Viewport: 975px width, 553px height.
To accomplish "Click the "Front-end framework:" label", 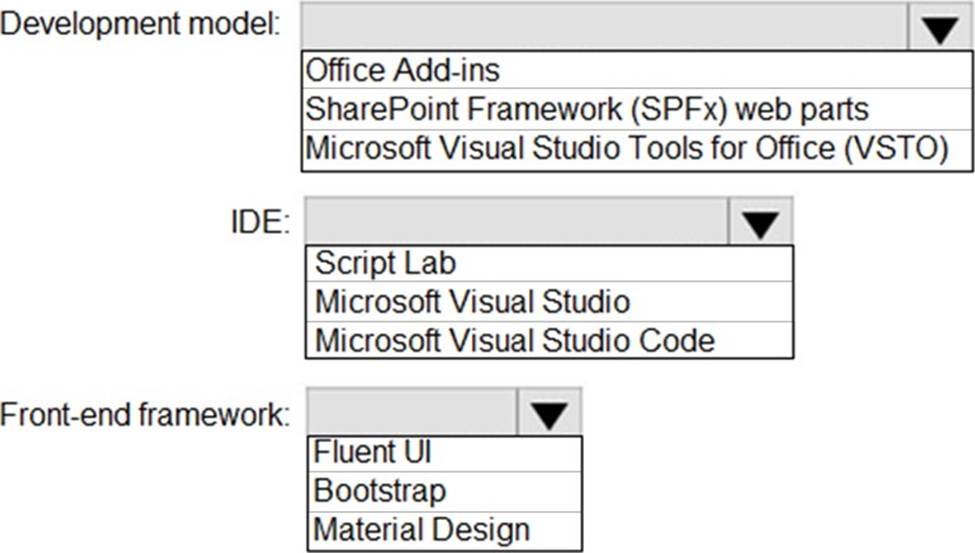I will [145, 414].
